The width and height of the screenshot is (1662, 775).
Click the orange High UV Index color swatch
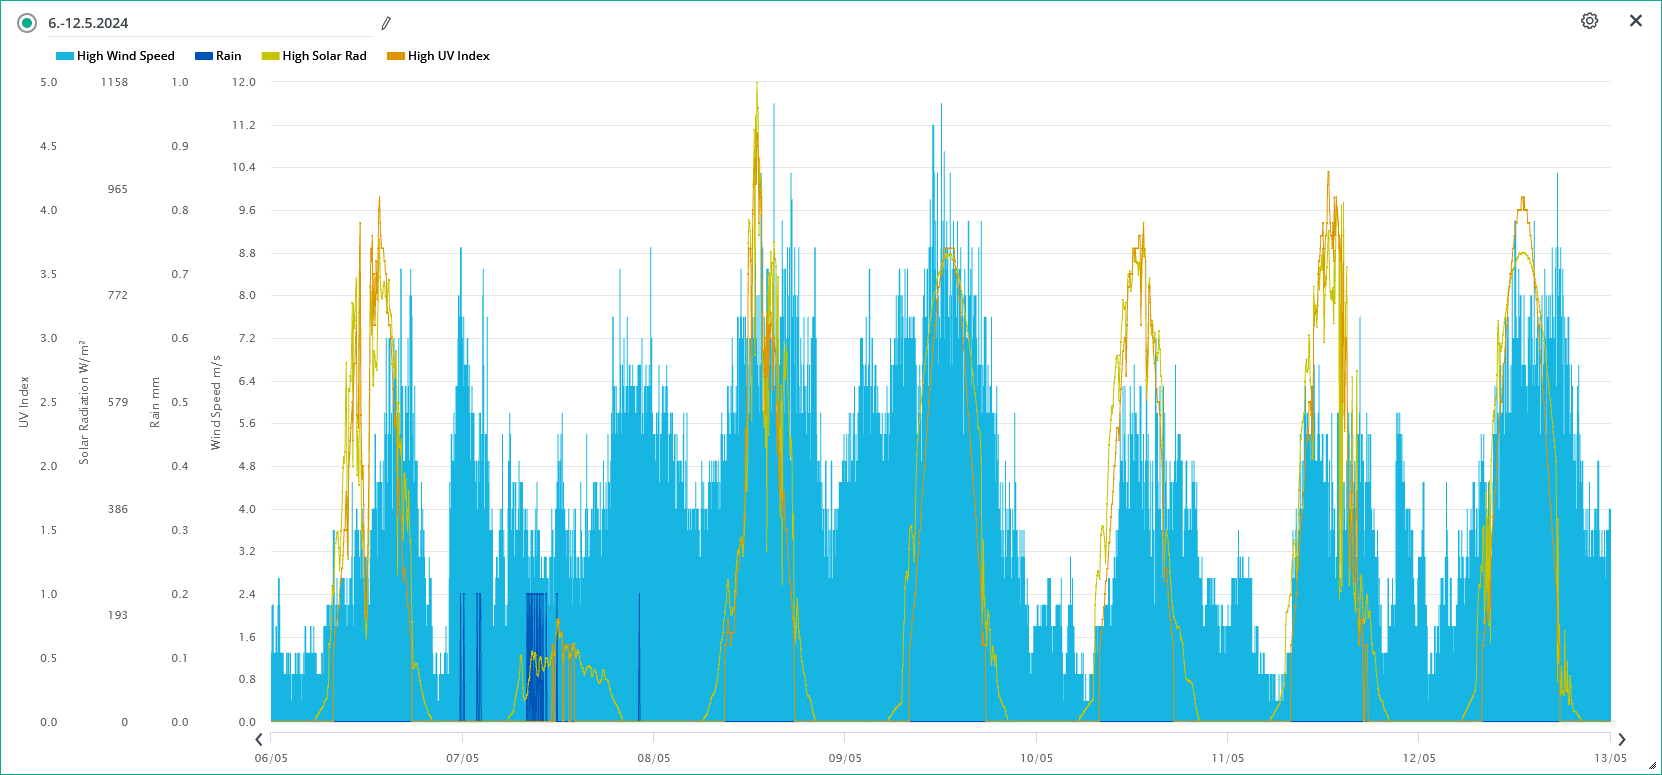point(396,56)
